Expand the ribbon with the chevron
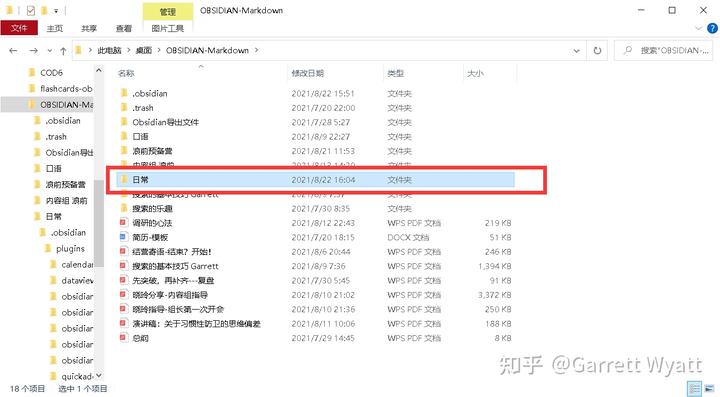This screenshot has height=397, width=720. point(698,28)
